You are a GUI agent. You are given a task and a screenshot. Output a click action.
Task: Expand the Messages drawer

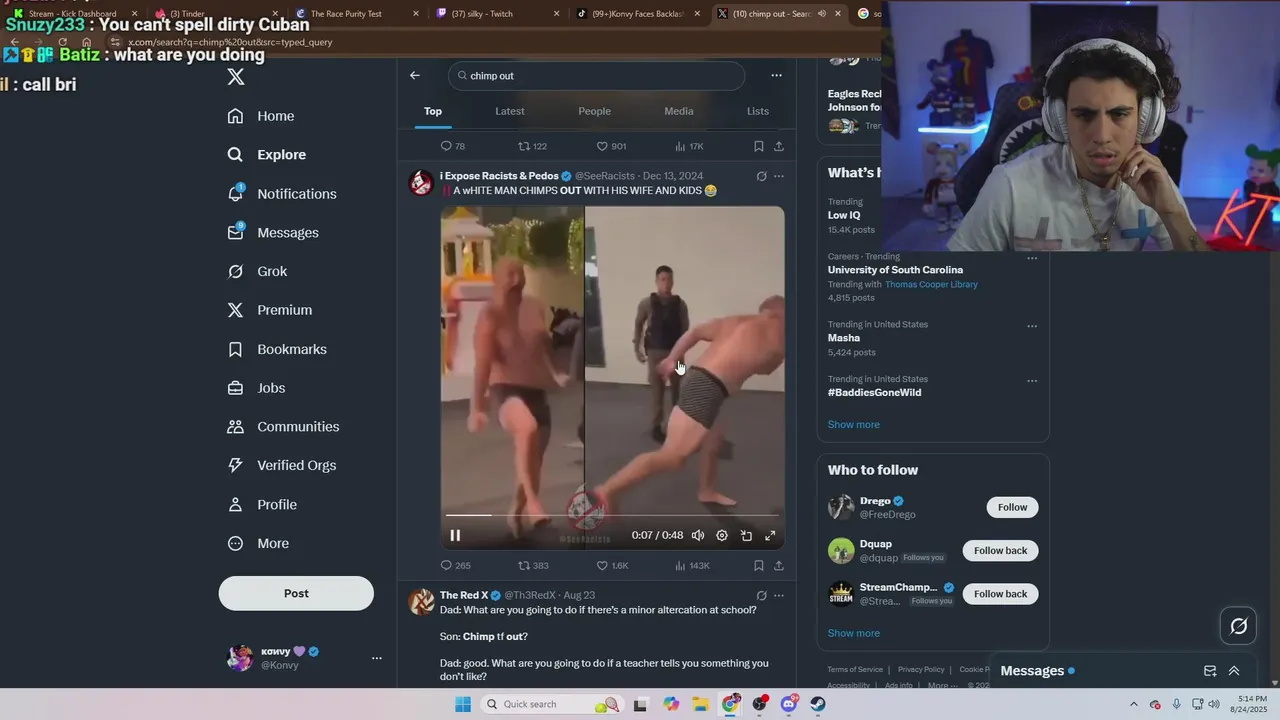coord(1234,671)
